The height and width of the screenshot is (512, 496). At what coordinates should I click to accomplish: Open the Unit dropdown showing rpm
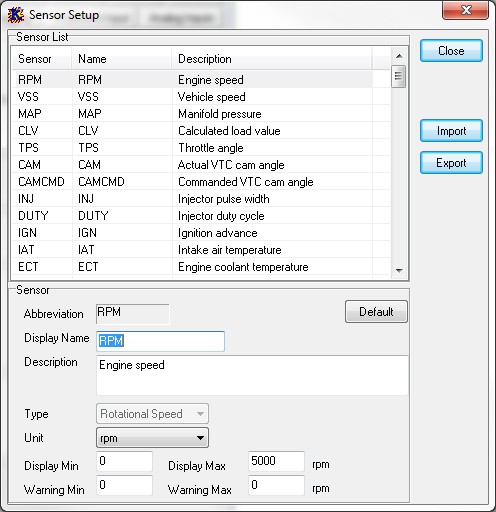click(152, 438)
